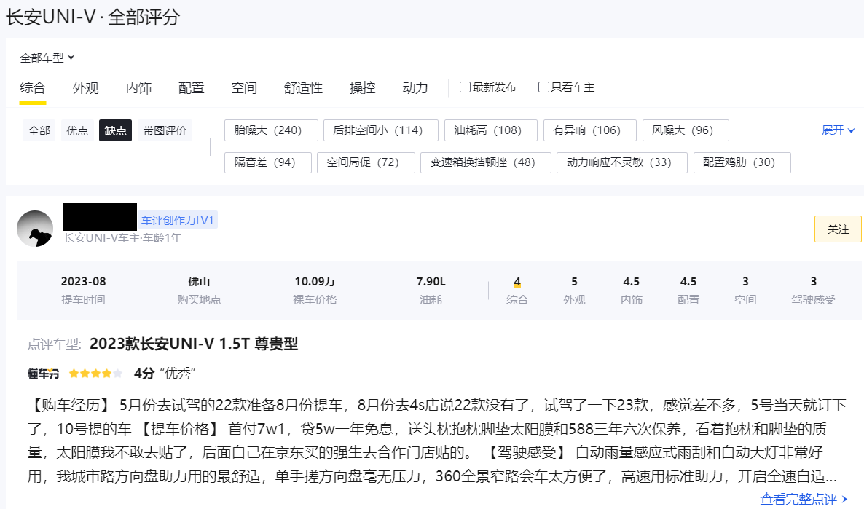Expand the tag list with 展开
This screenshot has height=509, width=864.
pos(838,130)
